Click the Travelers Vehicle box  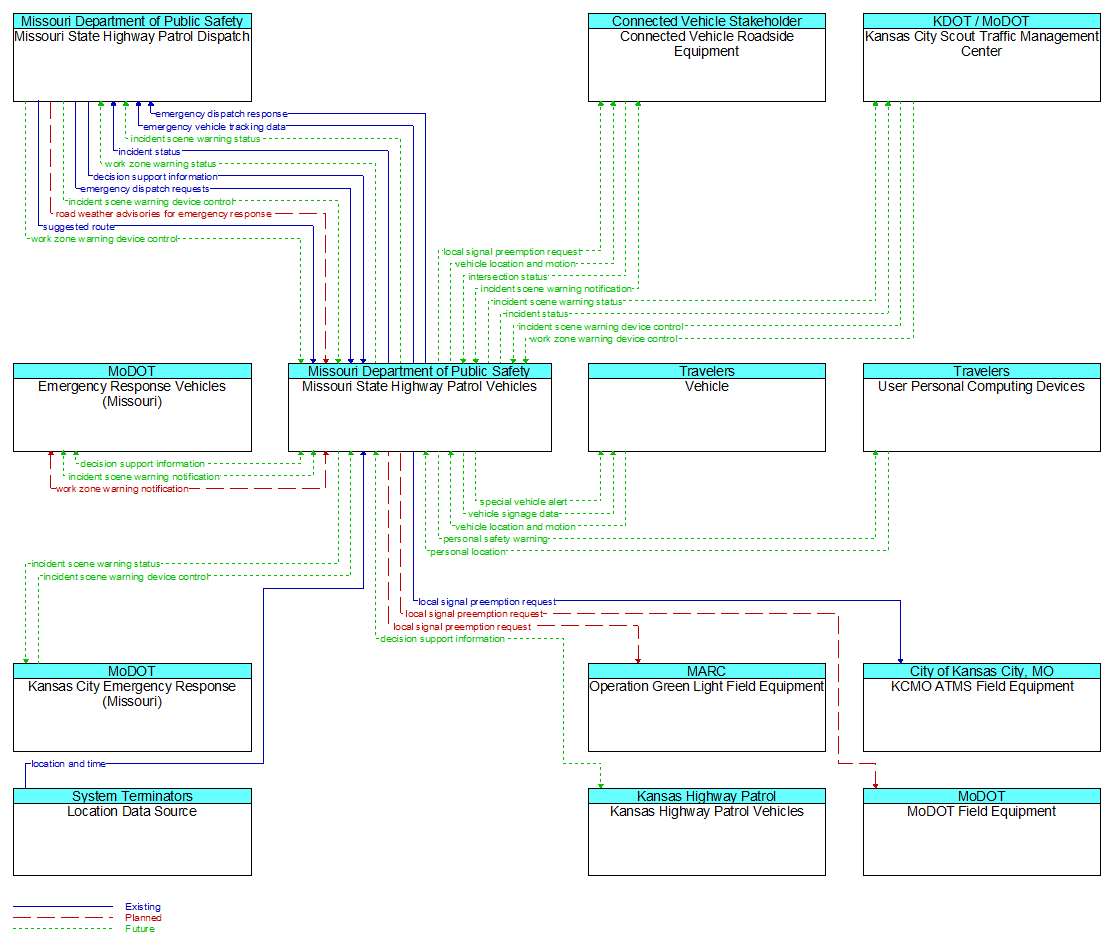point(706,407)
